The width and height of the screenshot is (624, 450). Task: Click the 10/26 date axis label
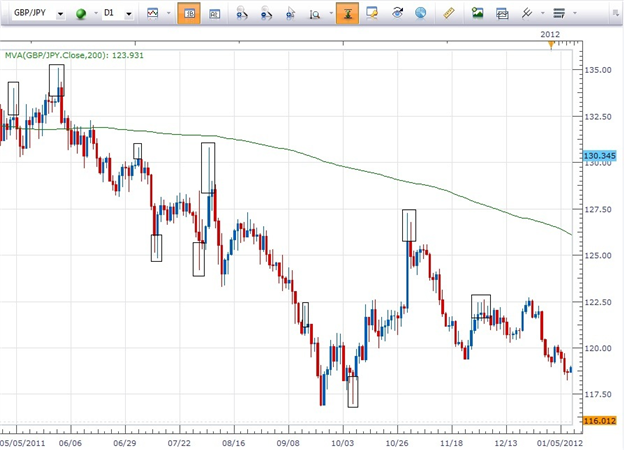coord(397,443)
